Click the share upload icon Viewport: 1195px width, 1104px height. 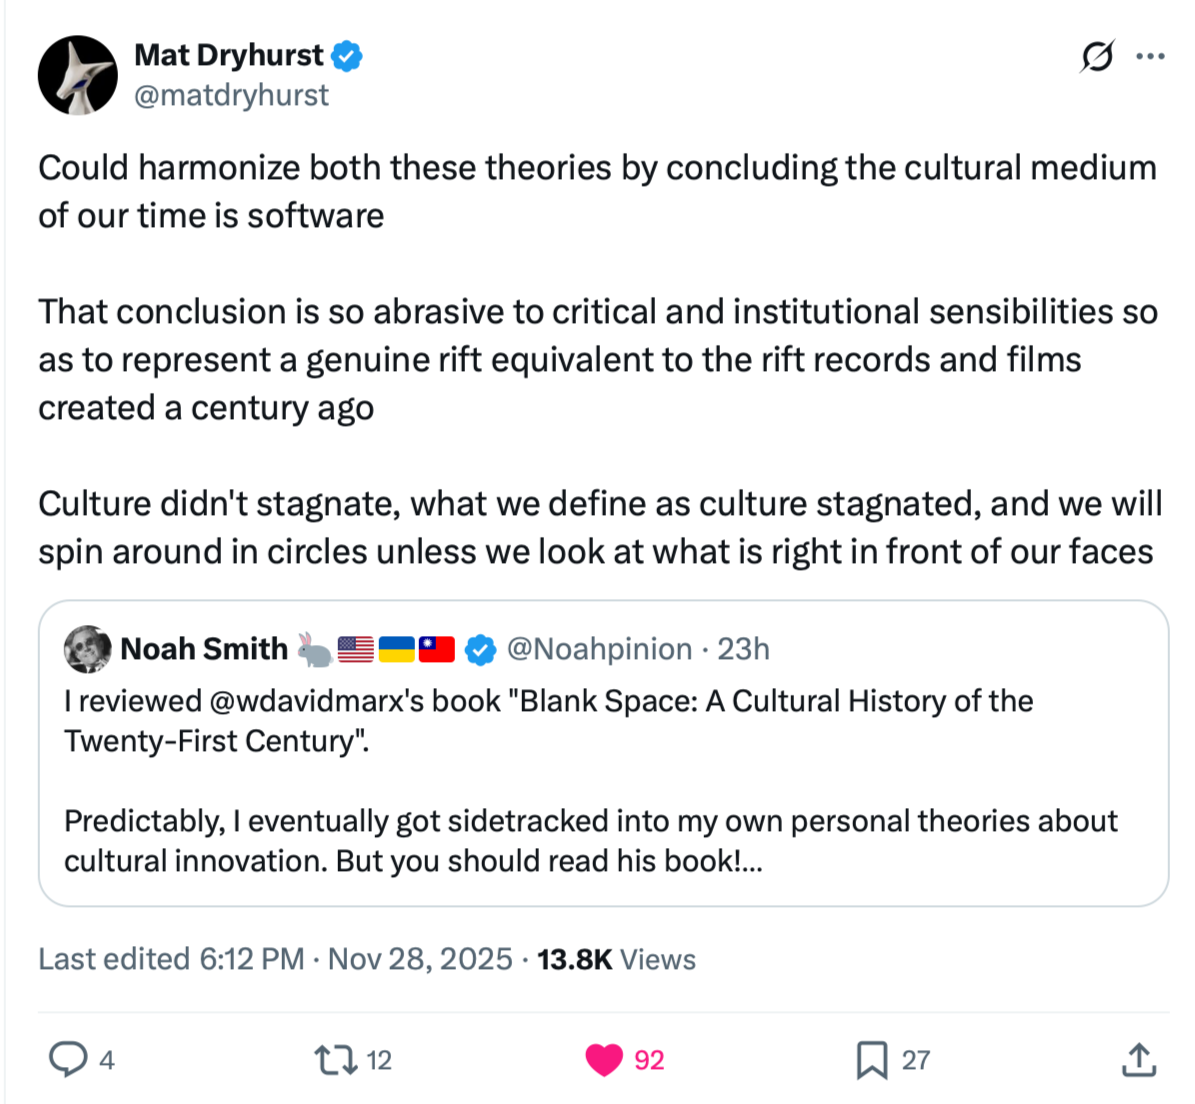tap(1138, 1059)
